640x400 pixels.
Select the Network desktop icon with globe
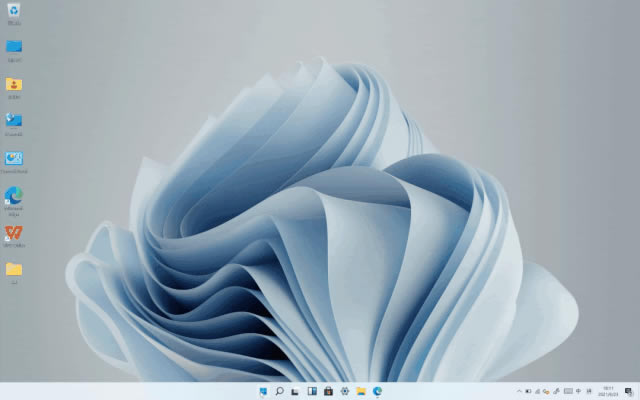point(14,125)
